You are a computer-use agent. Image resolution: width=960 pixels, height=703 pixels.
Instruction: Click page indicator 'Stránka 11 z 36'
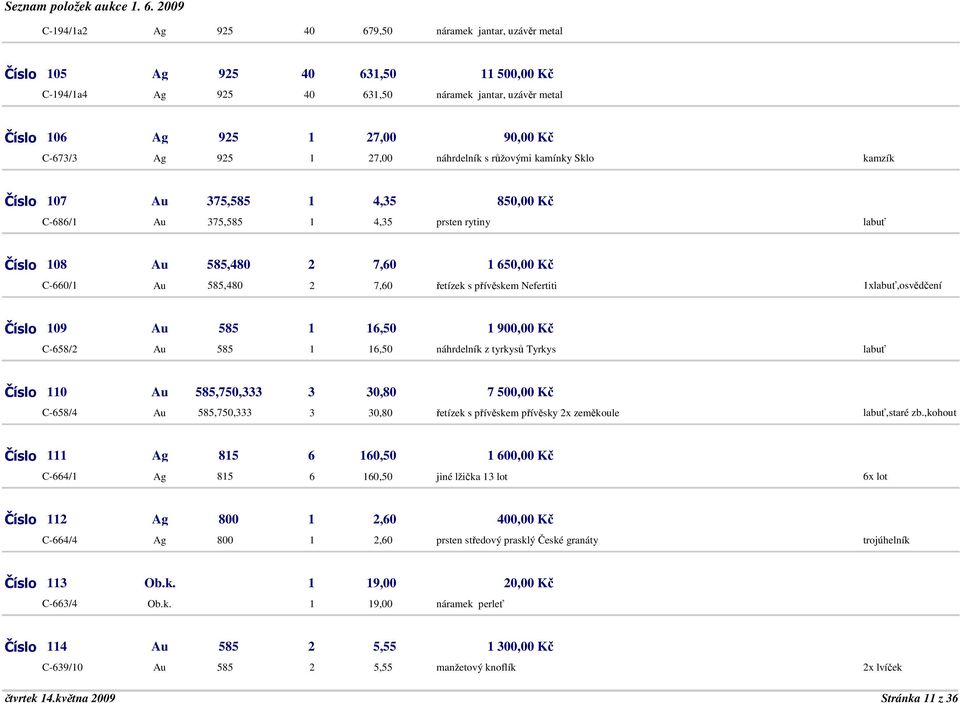coord(917,696)
